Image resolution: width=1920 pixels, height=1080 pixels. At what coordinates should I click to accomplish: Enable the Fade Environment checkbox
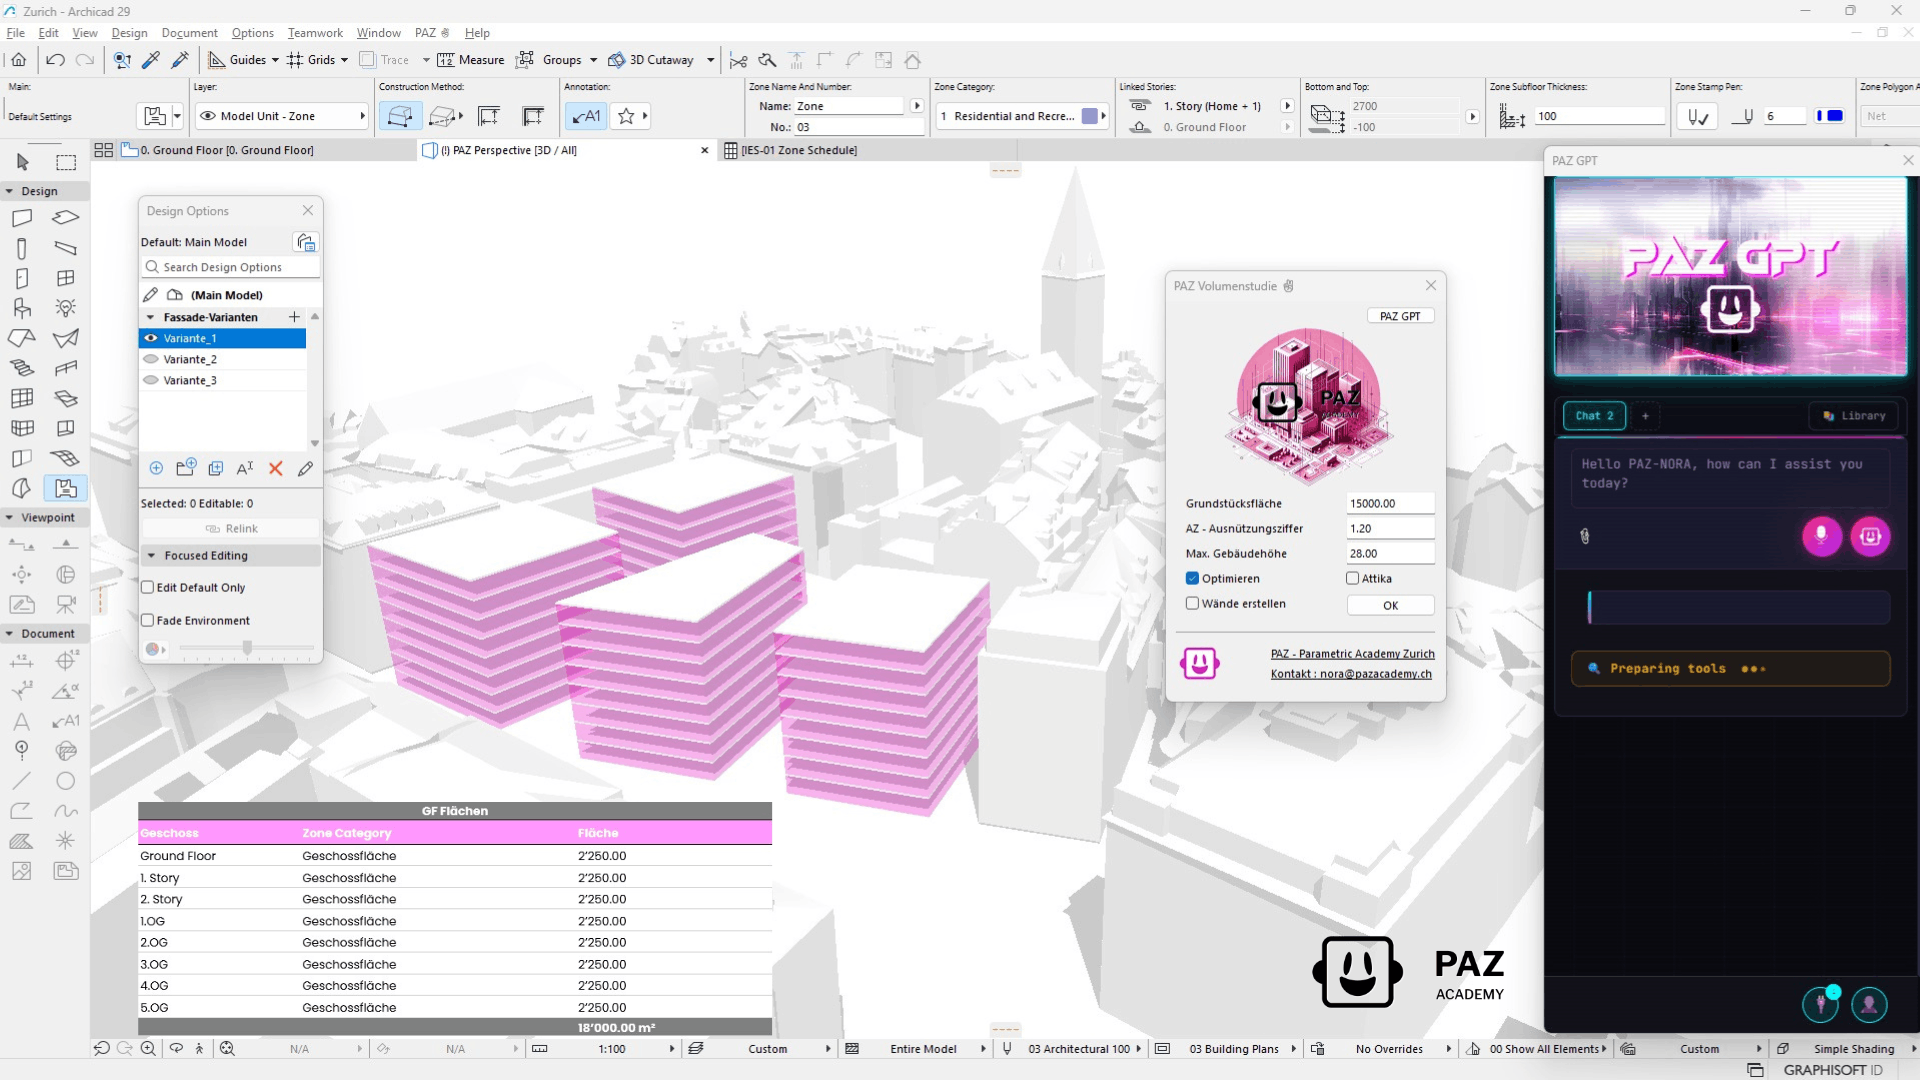click(x=148, y=621)
